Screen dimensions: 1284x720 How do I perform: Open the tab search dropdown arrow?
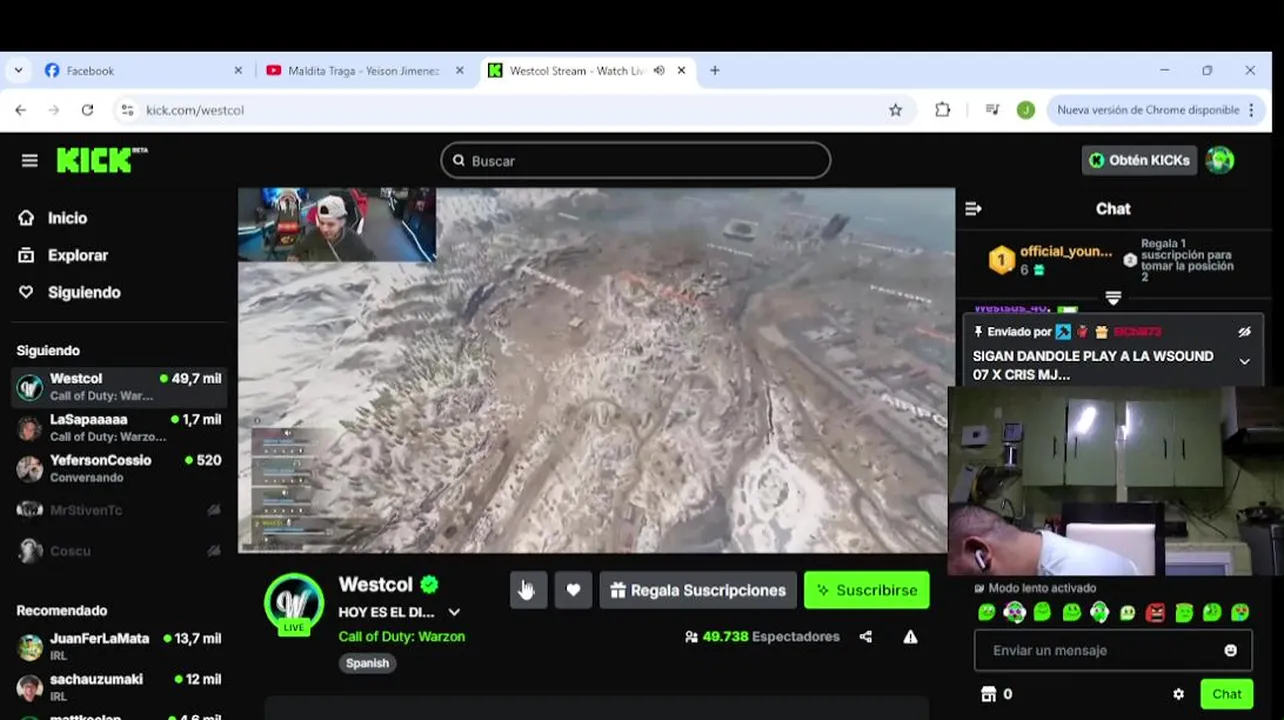point(18,71)
